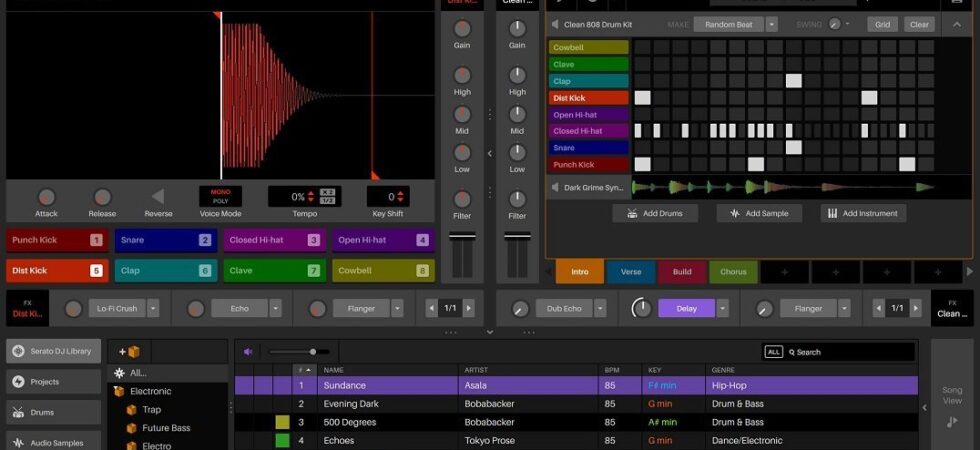
Task: Select the Drums sidebar icon
Action: [18, 412]
